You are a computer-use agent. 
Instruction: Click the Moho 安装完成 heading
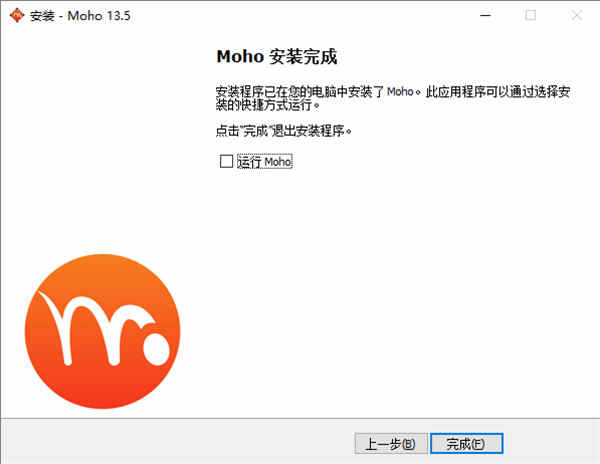pyautogui.click(x=277, y=57)
